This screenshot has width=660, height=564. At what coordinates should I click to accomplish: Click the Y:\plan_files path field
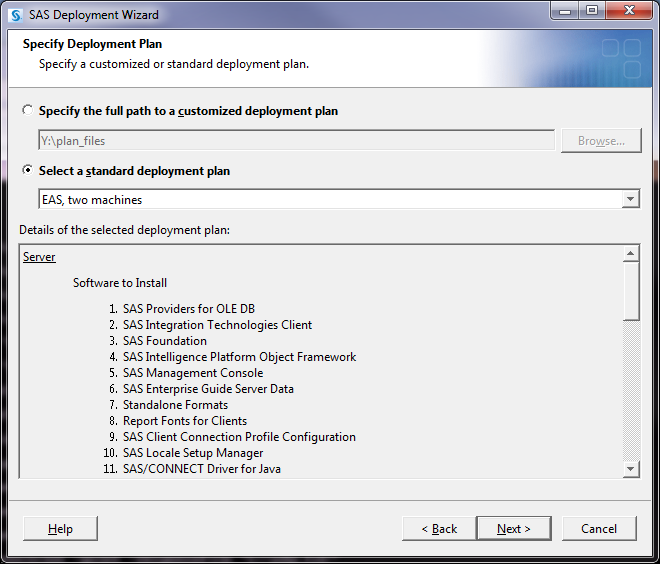point(296,140)
